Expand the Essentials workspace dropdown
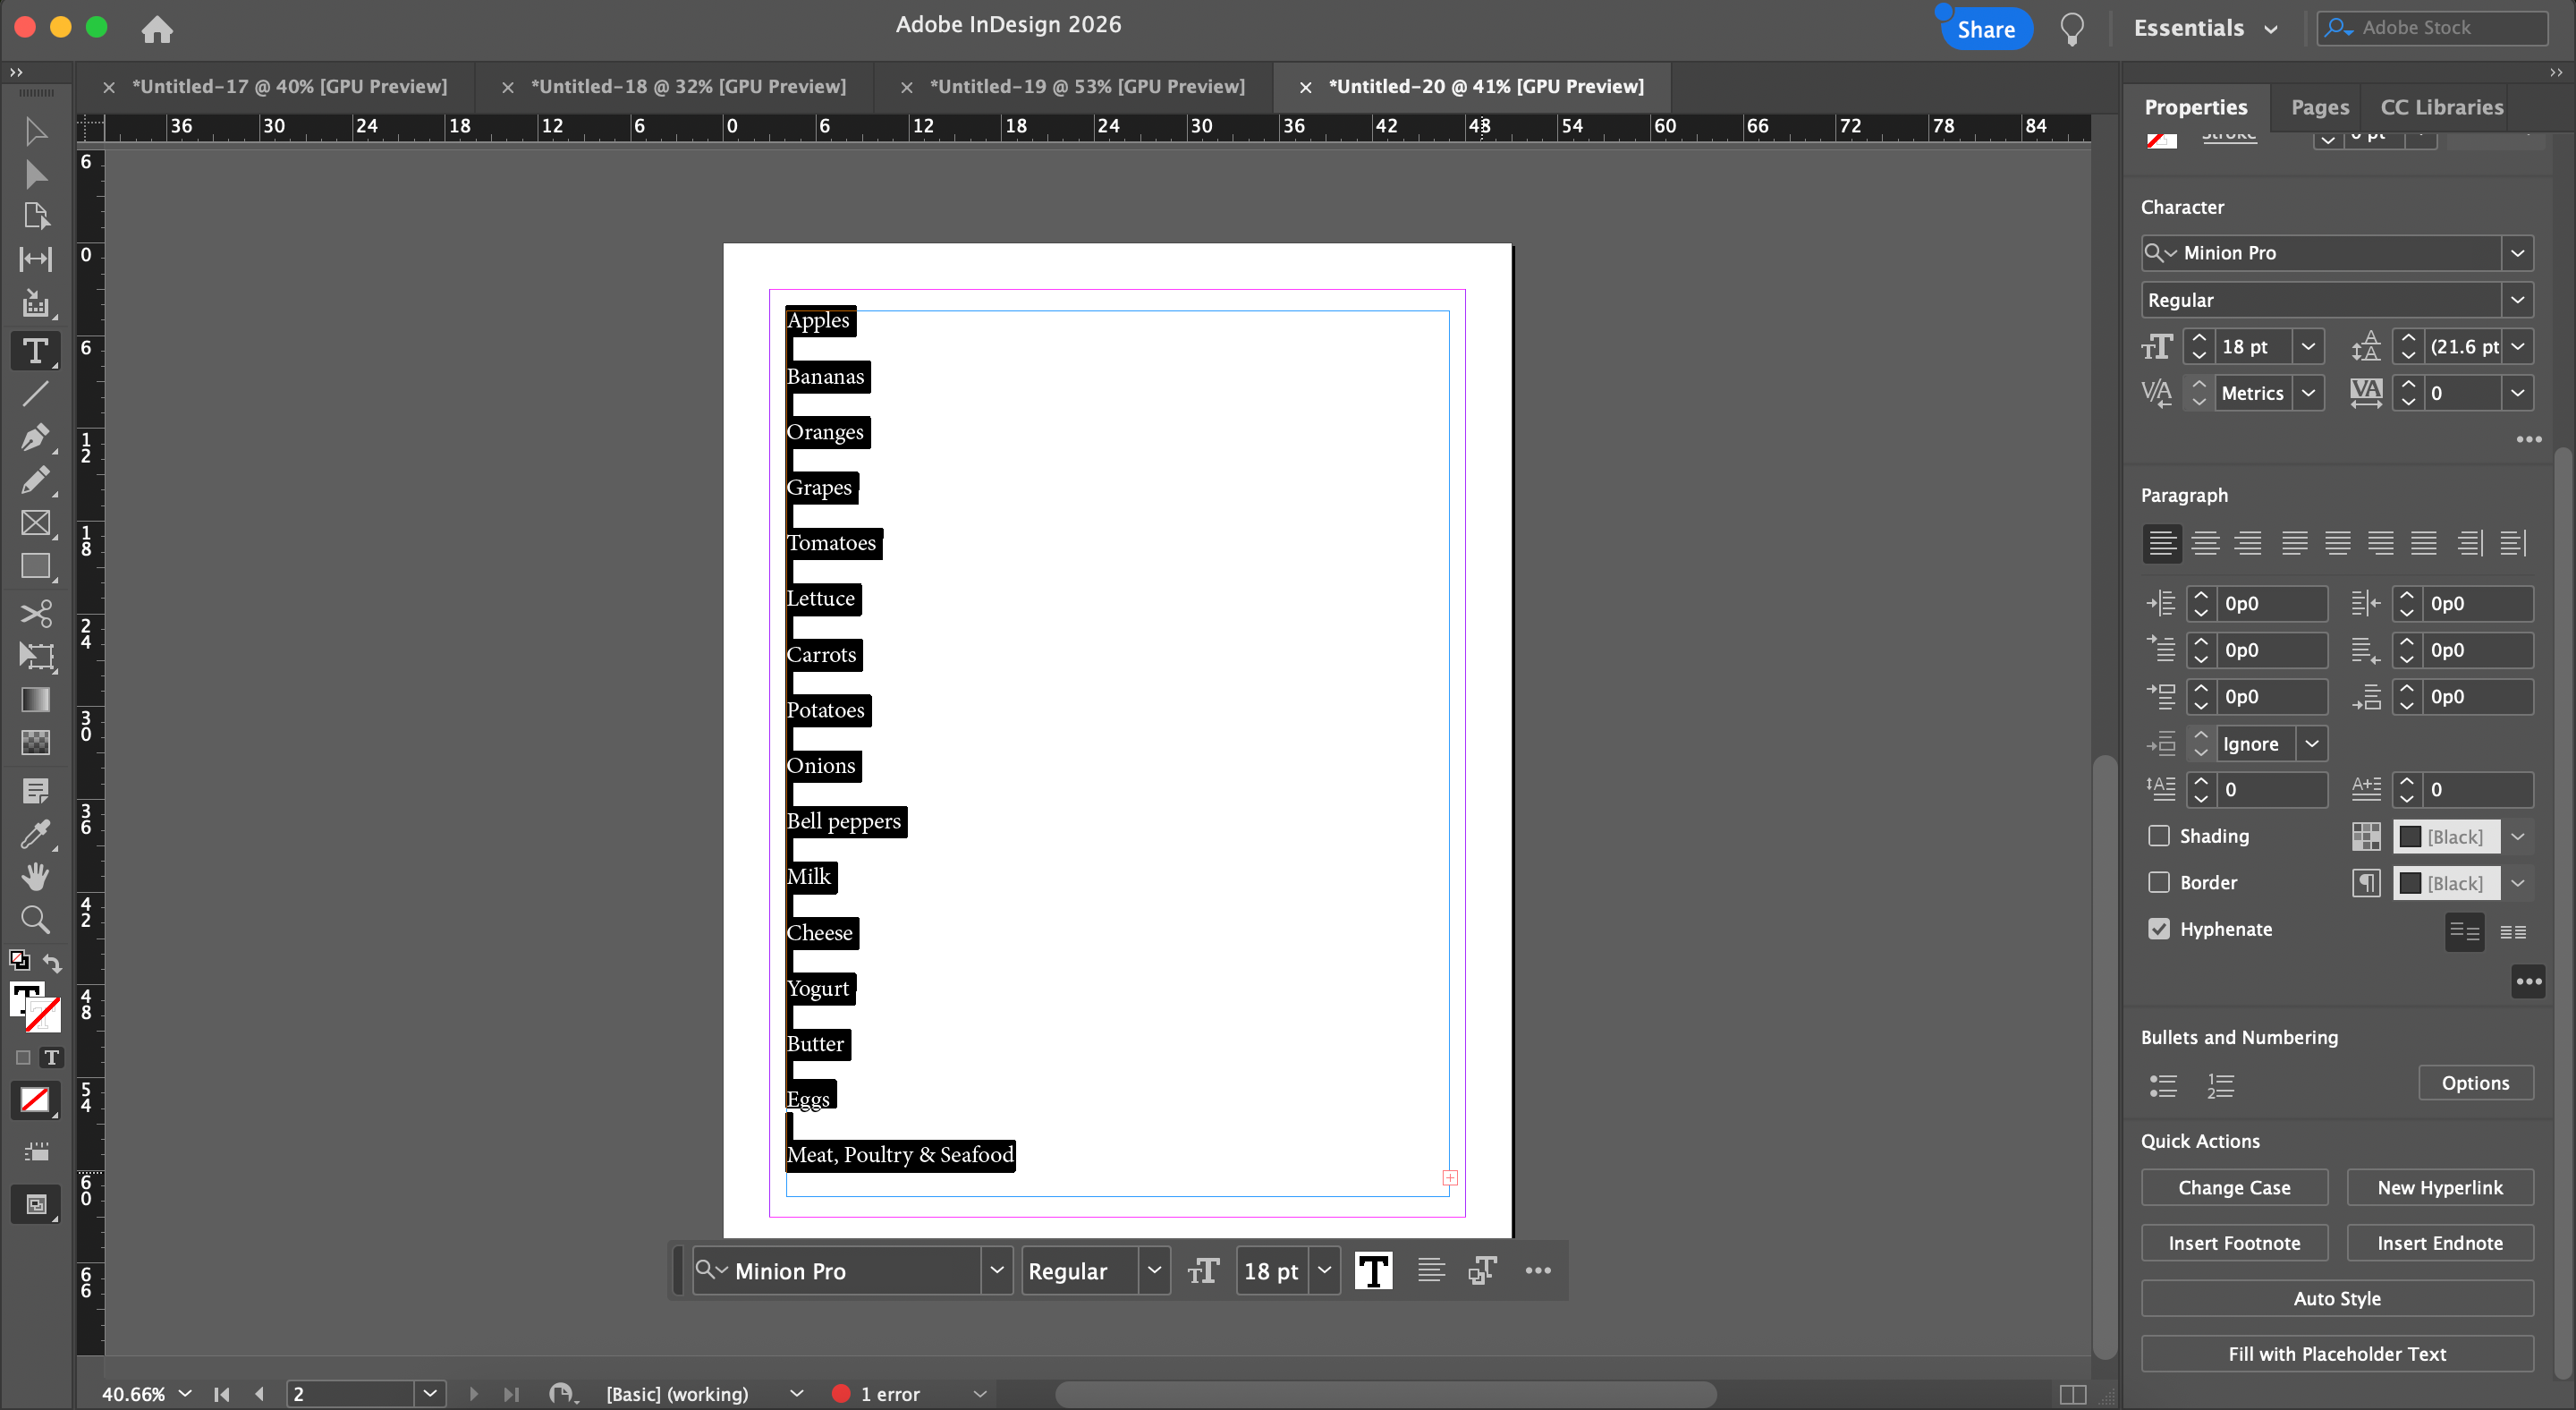The height and width of the screenshot is (1410, 2576). coord(2271,29)
